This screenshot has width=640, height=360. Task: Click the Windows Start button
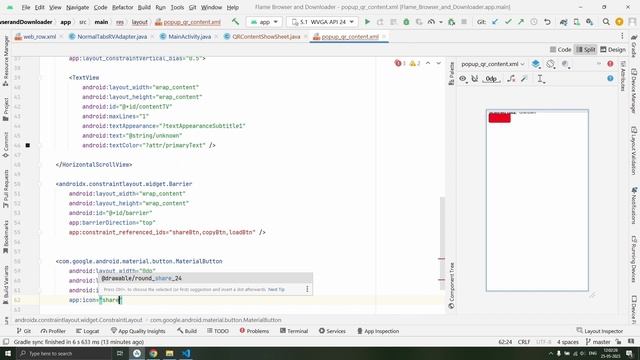click(7, 353)
